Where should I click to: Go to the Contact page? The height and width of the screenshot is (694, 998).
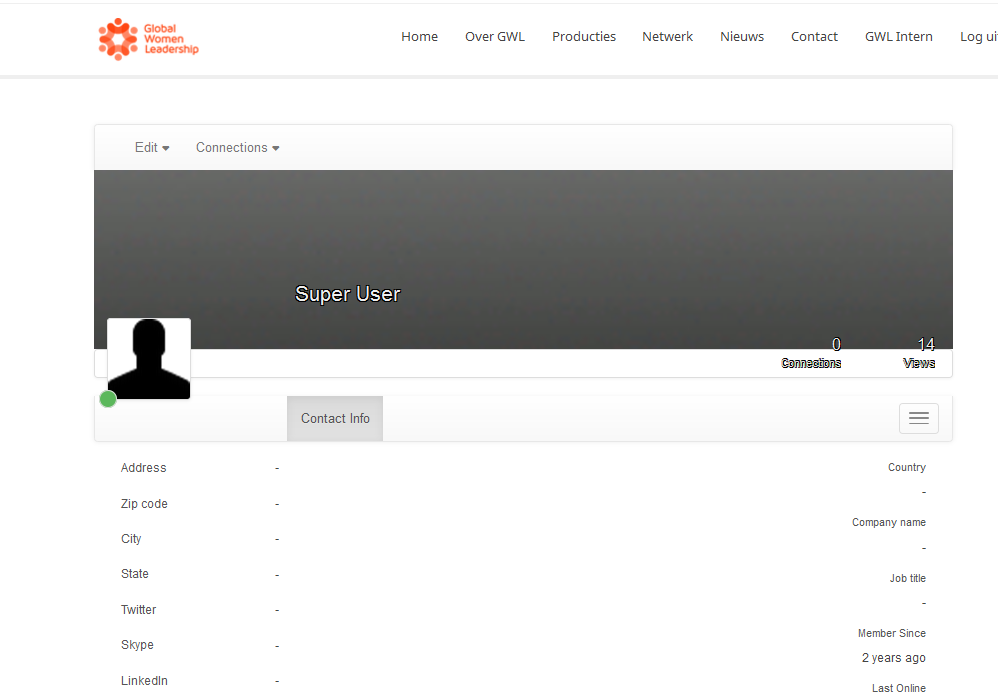[x=814, y=37]
